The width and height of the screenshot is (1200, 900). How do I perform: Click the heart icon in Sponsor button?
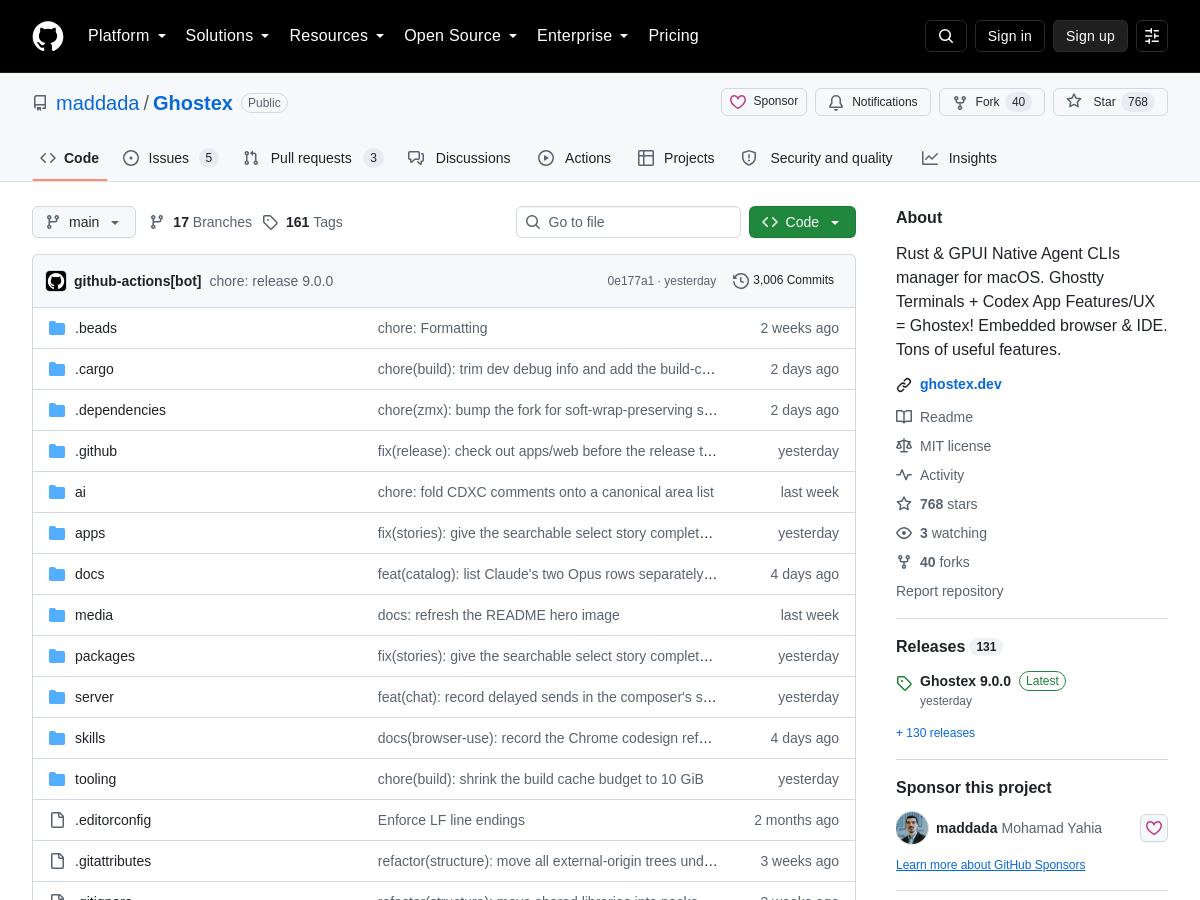point(738,102)
